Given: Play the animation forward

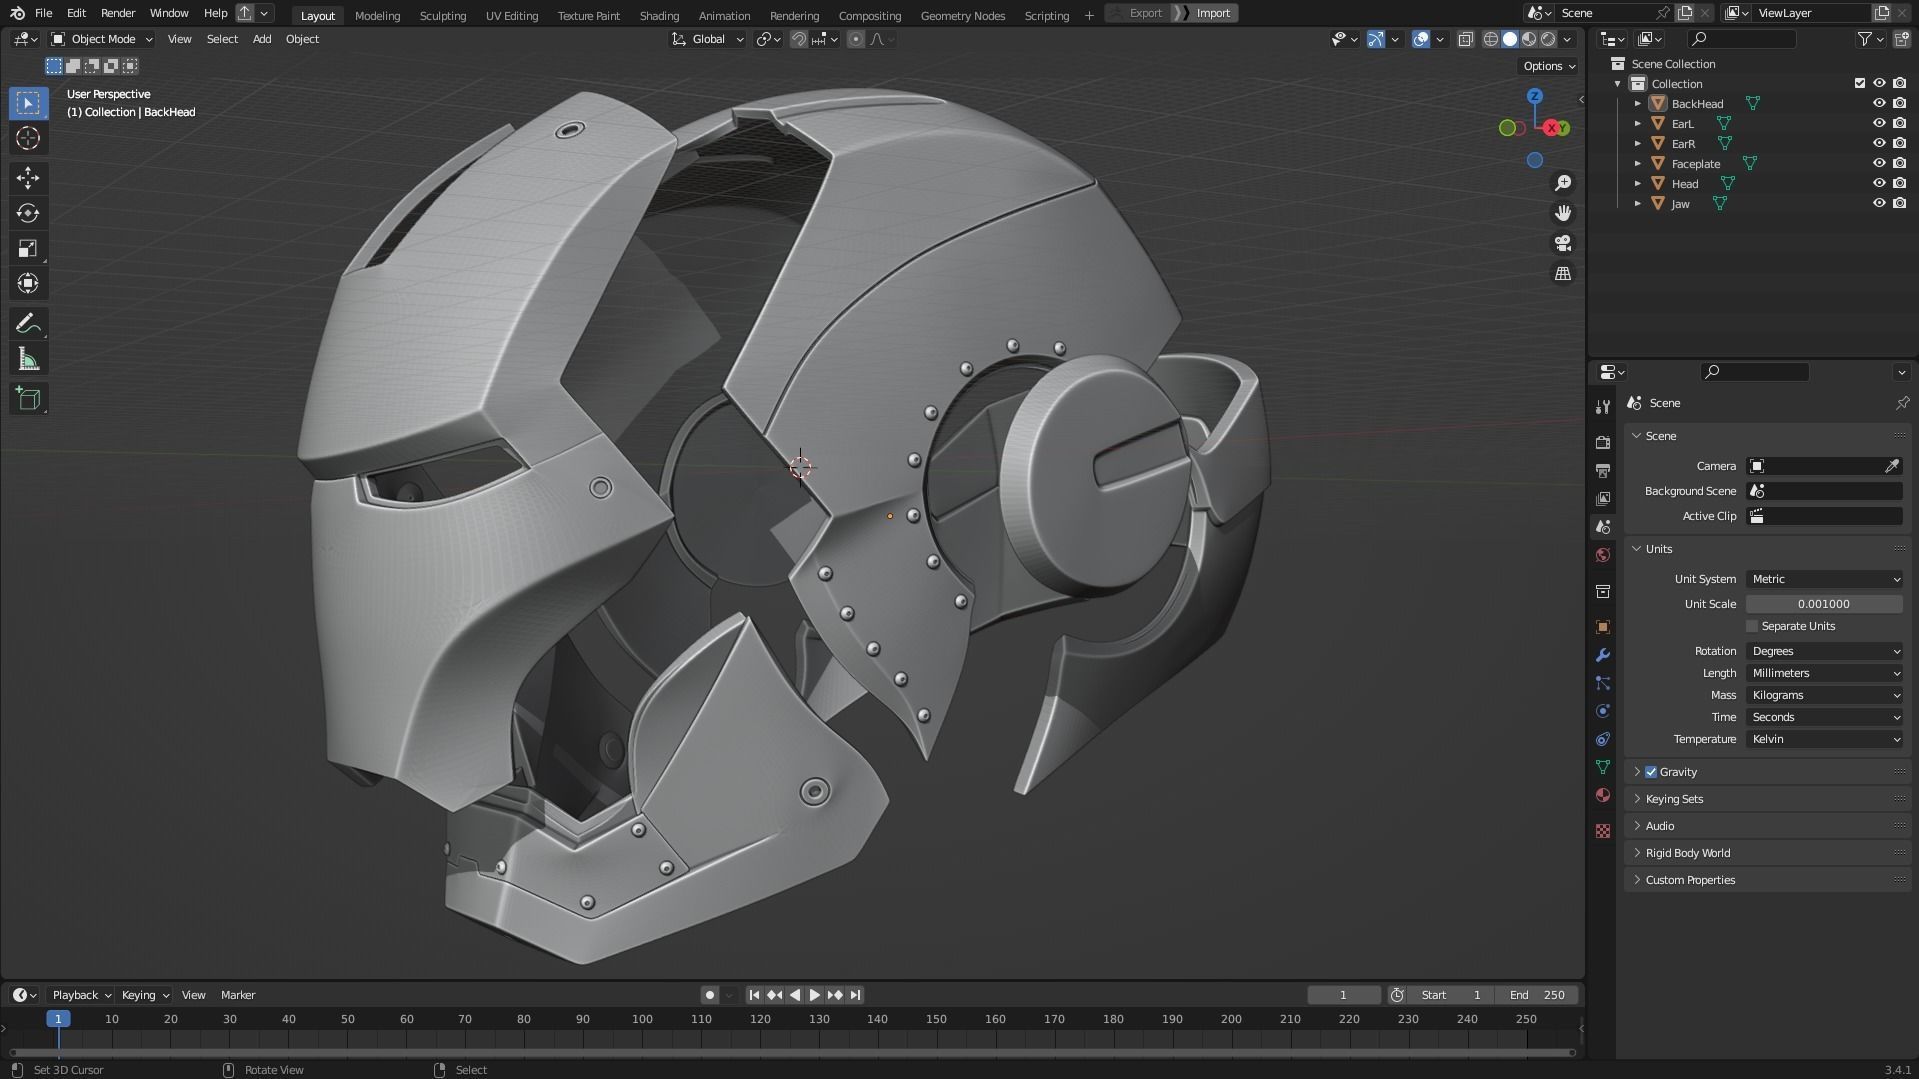Looking at the screenshot, I should pyautogui.click(x=814, y=995).
